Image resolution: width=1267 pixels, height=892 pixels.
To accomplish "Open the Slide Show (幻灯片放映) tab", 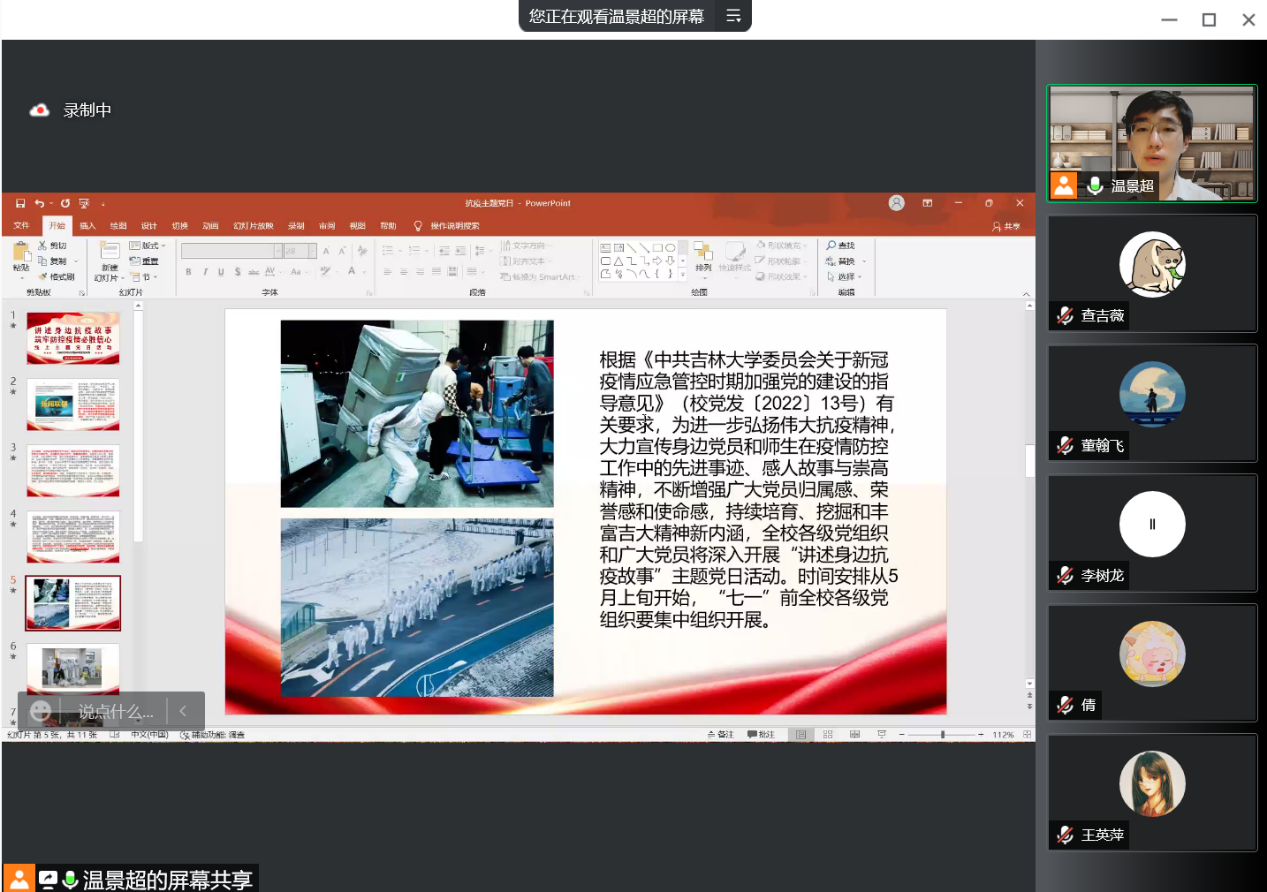I will coord(253,226).
